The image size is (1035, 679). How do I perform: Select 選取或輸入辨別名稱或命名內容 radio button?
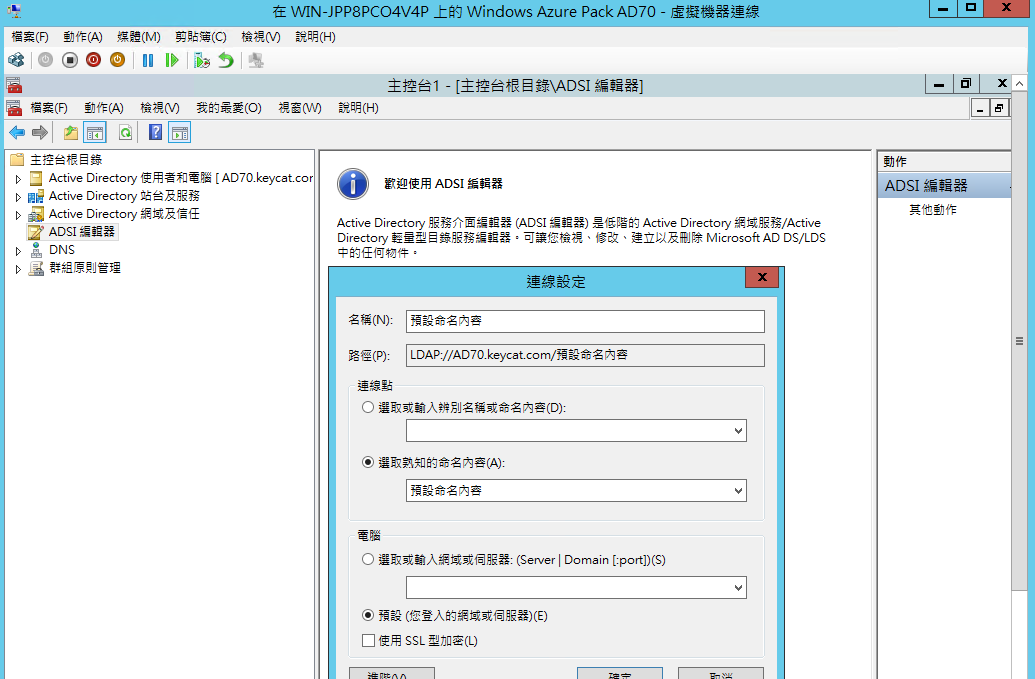368,408
